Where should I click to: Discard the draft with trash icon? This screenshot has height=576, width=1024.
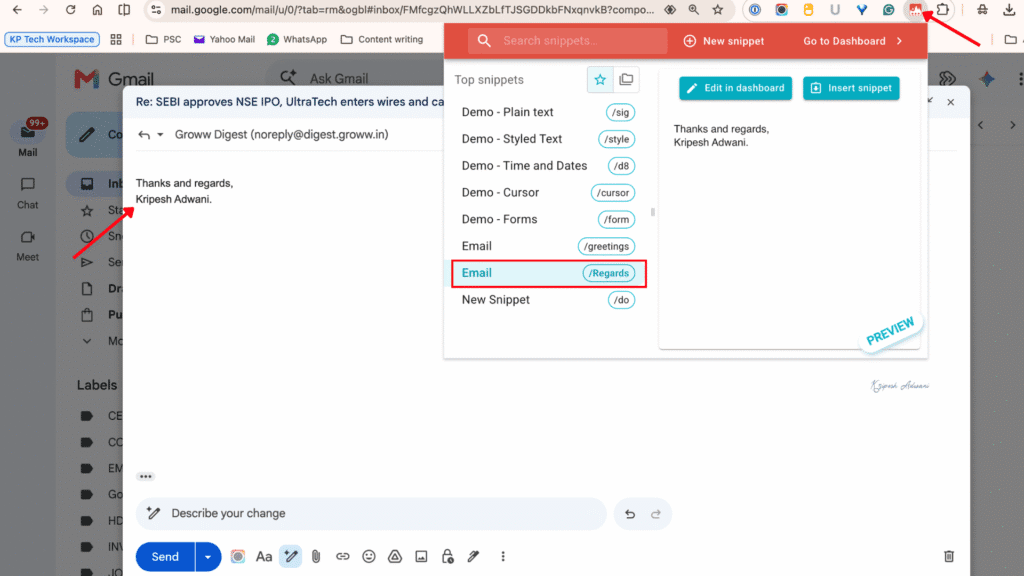949,556
